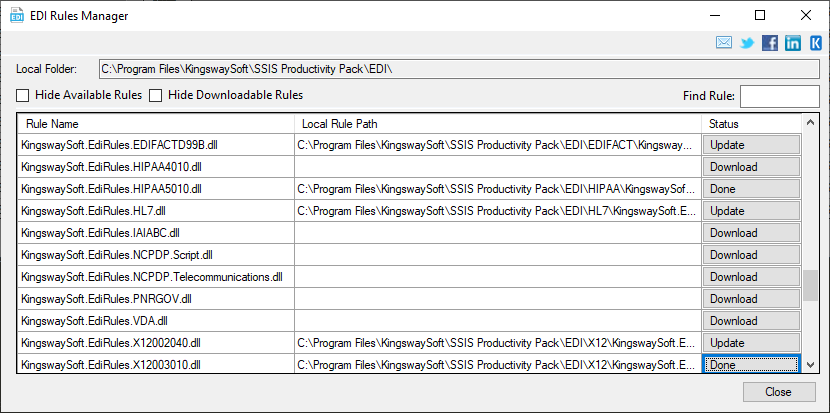Click the vertical scrollbar thumb
830x413 pixels.
coord(810,285)
